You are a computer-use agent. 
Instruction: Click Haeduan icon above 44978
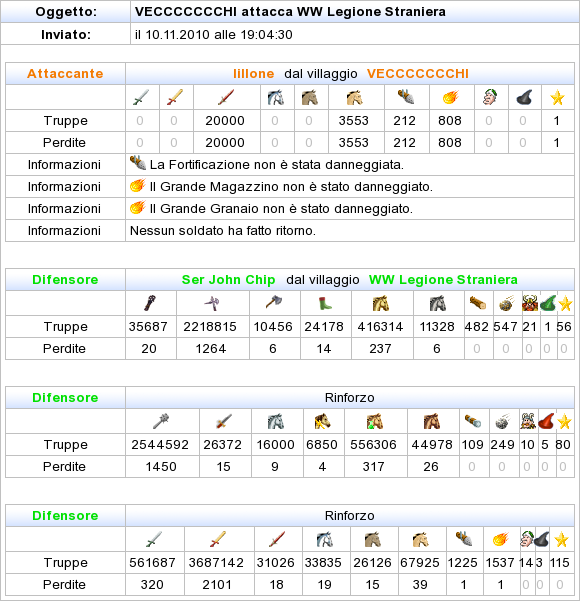pyautogui.click(x=432, y=421)
